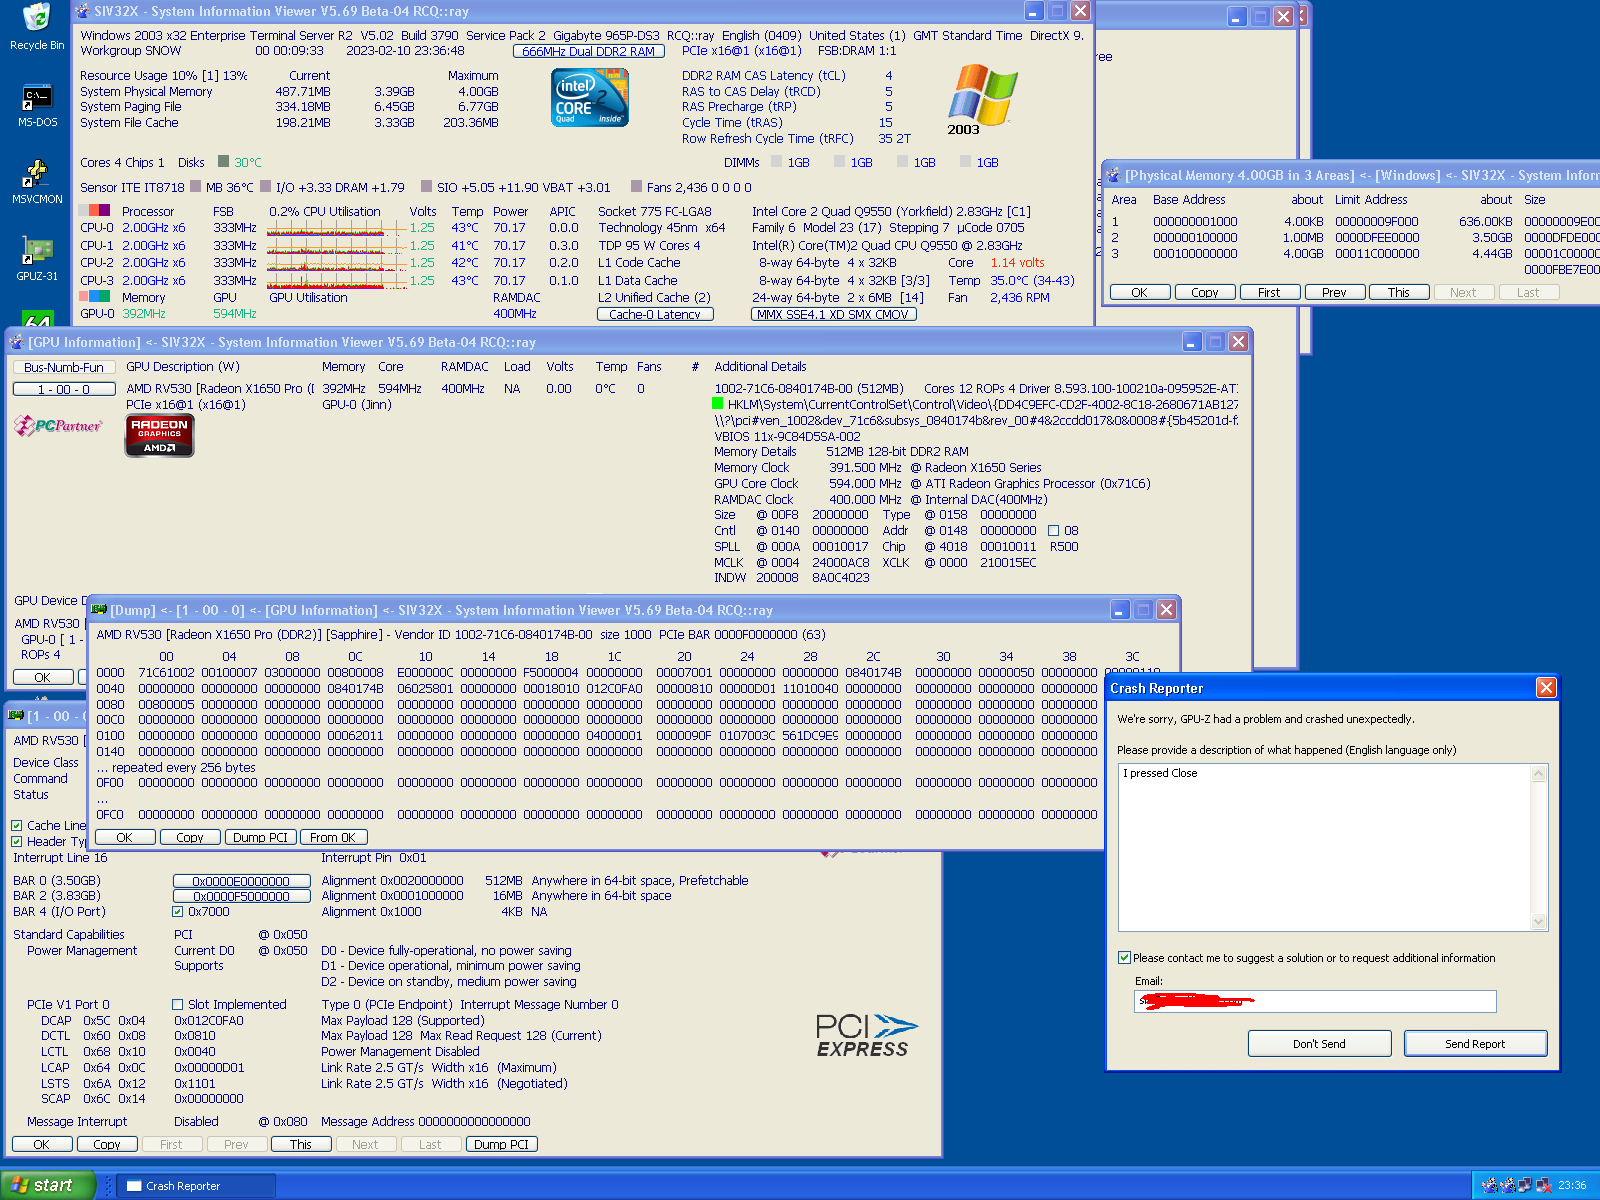The width and height of the screenshot is (1600, 1200).
Task: Toggle the Cache Line checkbox
Action: coord(17,826)
